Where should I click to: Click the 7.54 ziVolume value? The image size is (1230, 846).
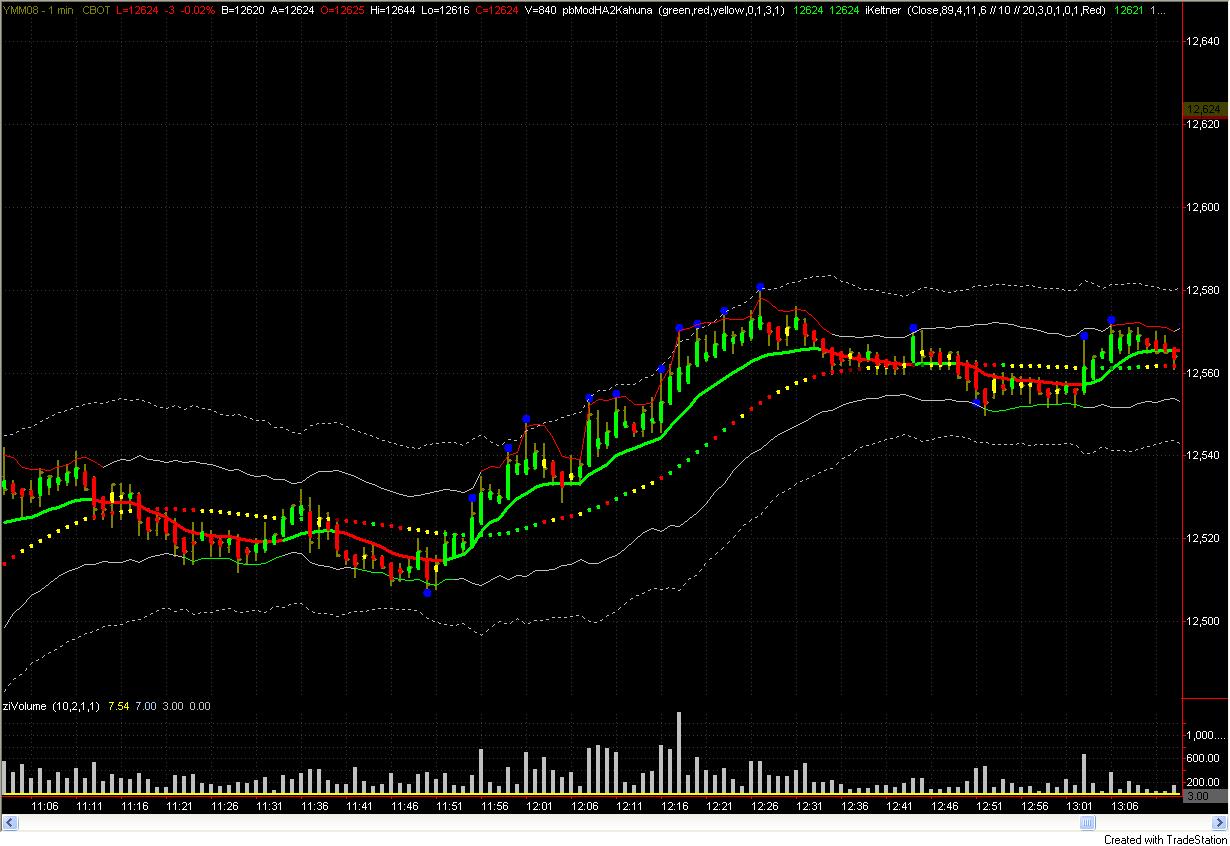point(117,706)
